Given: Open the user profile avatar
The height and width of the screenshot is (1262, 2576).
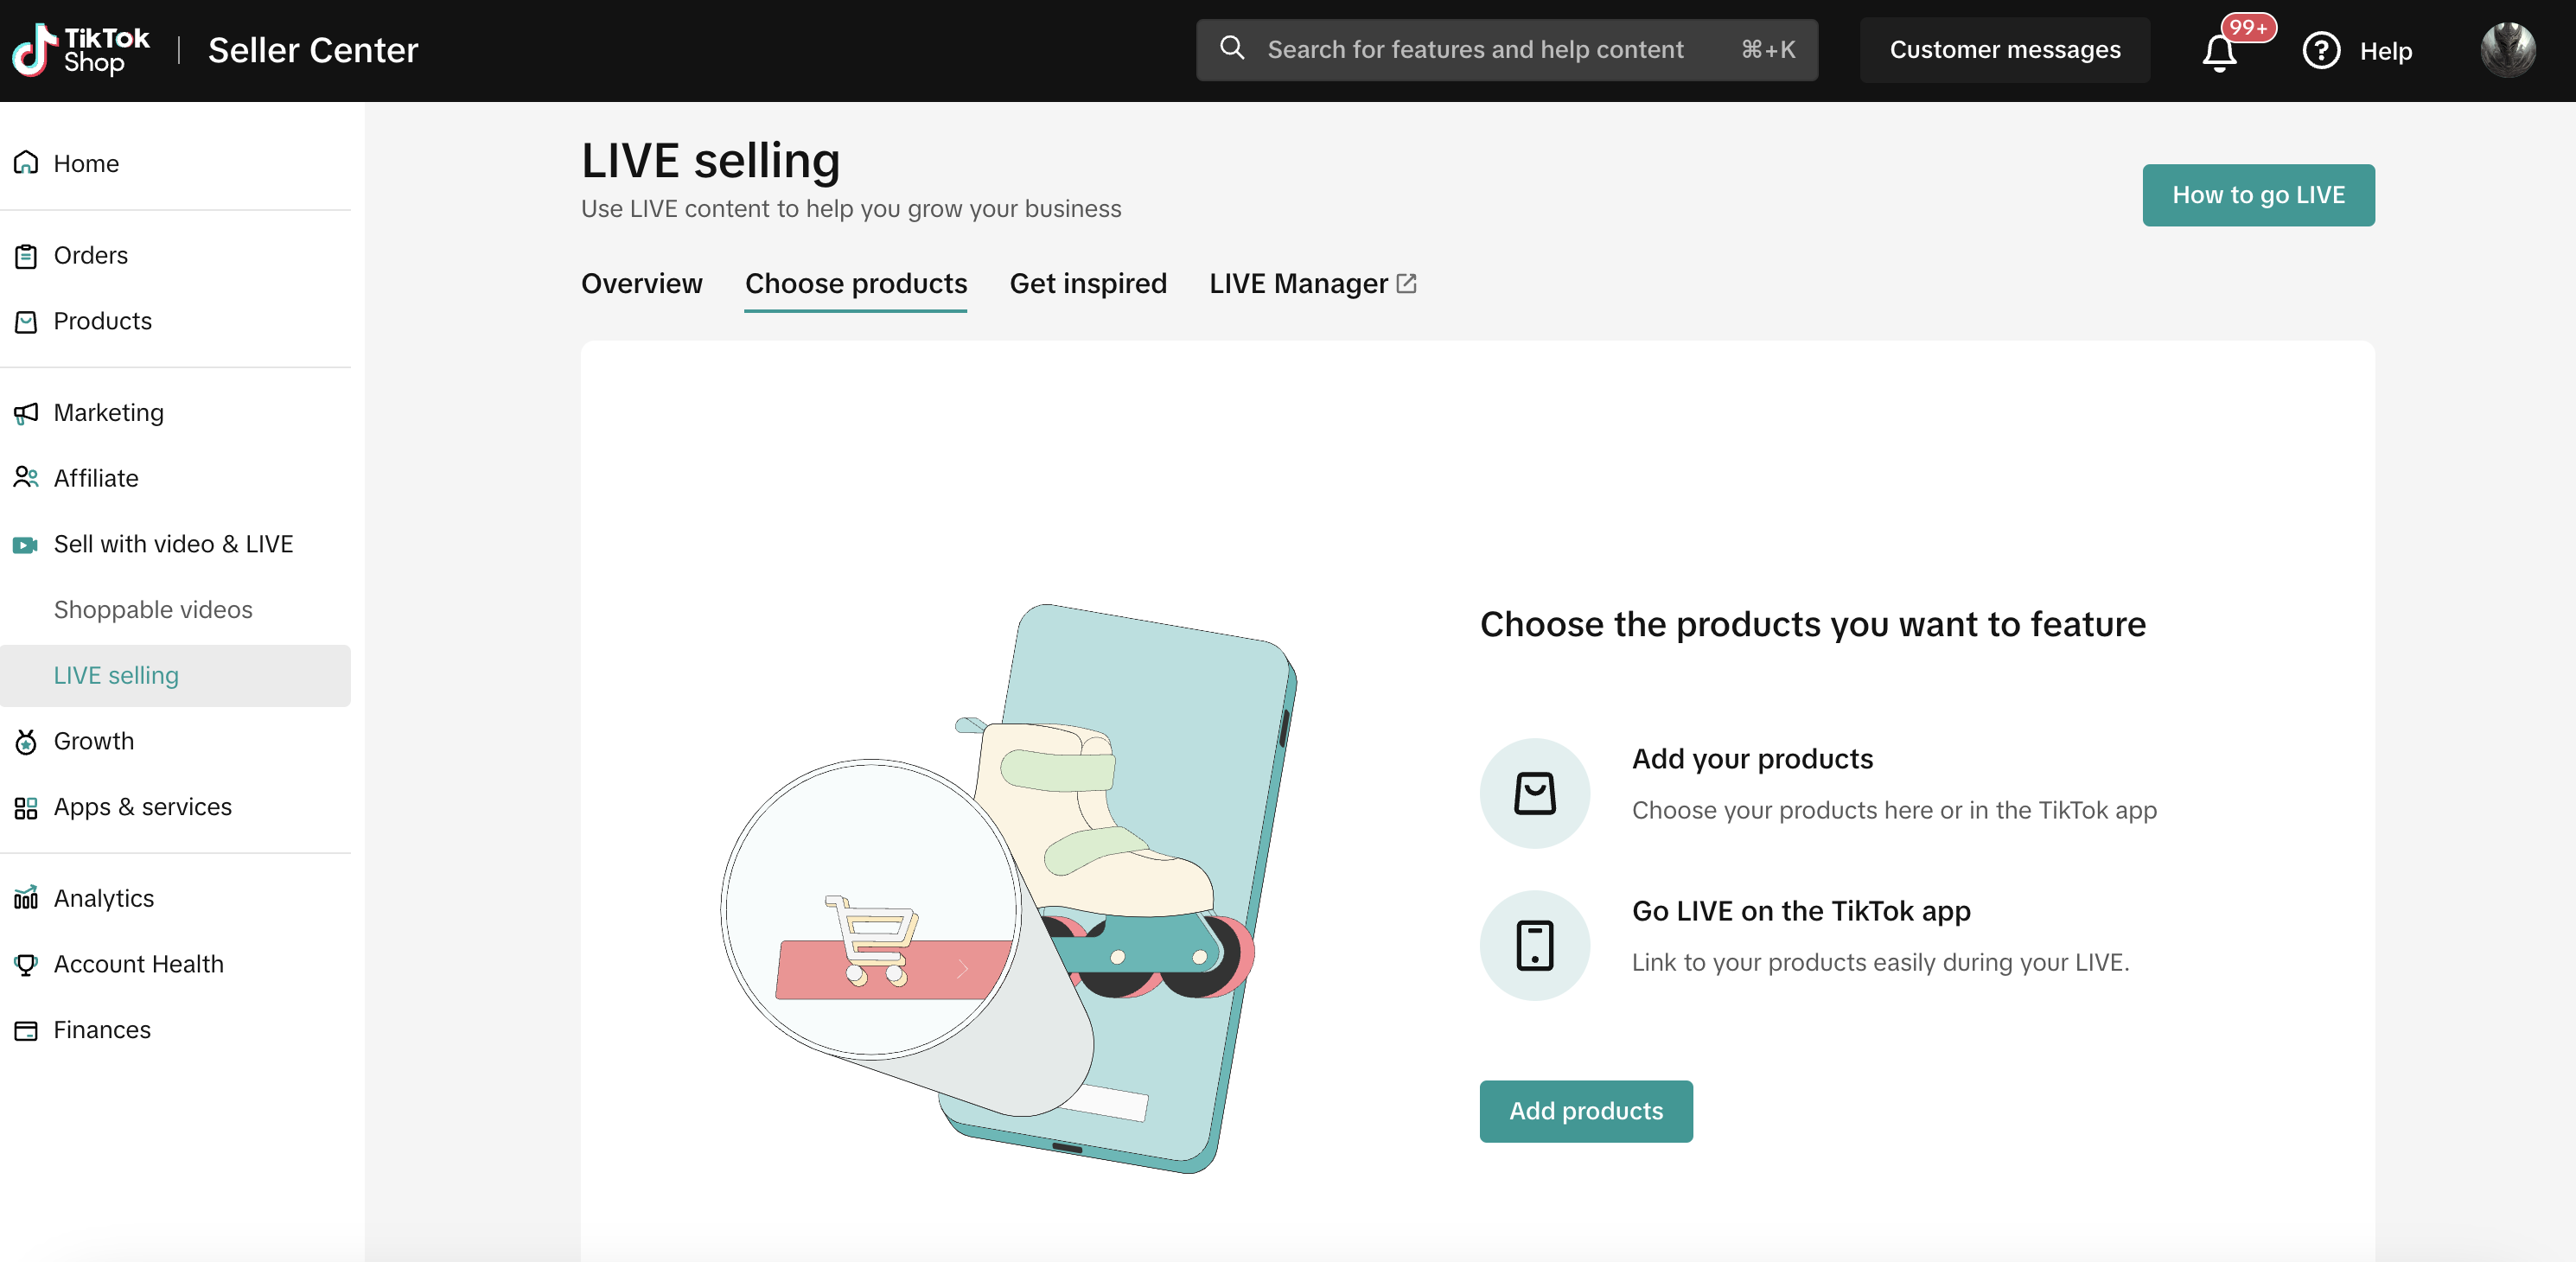Looking at the screenshot, I should click(2507, 50).
